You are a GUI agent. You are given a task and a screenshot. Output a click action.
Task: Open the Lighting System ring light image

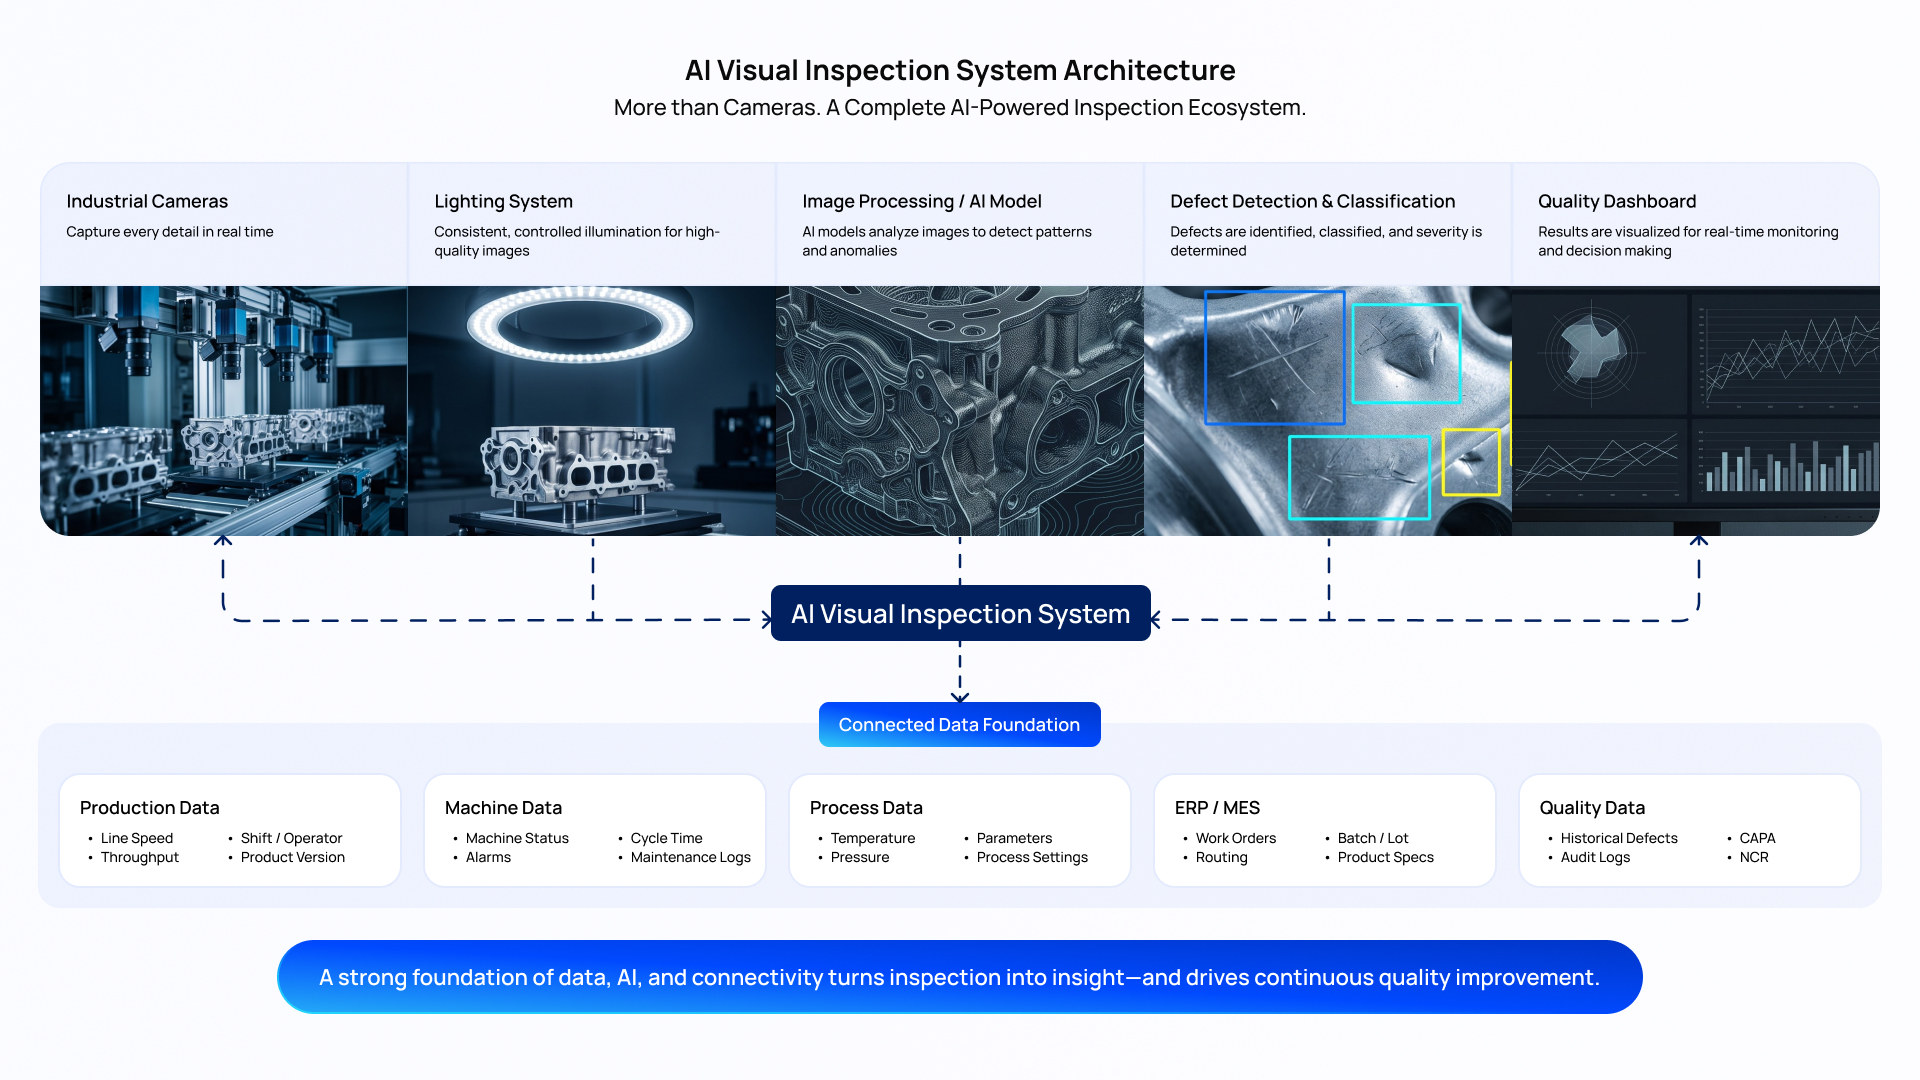[592, 410]
